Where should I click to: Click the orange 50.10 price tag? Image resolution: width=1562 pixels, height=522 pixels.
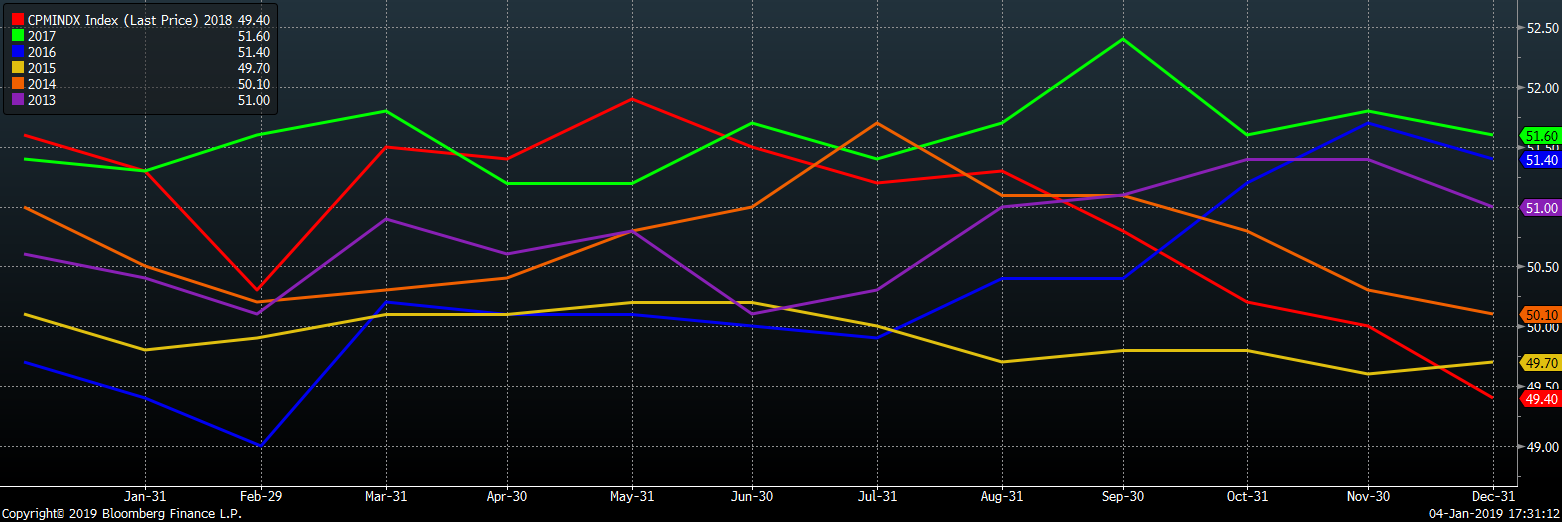click(1539, 315)
